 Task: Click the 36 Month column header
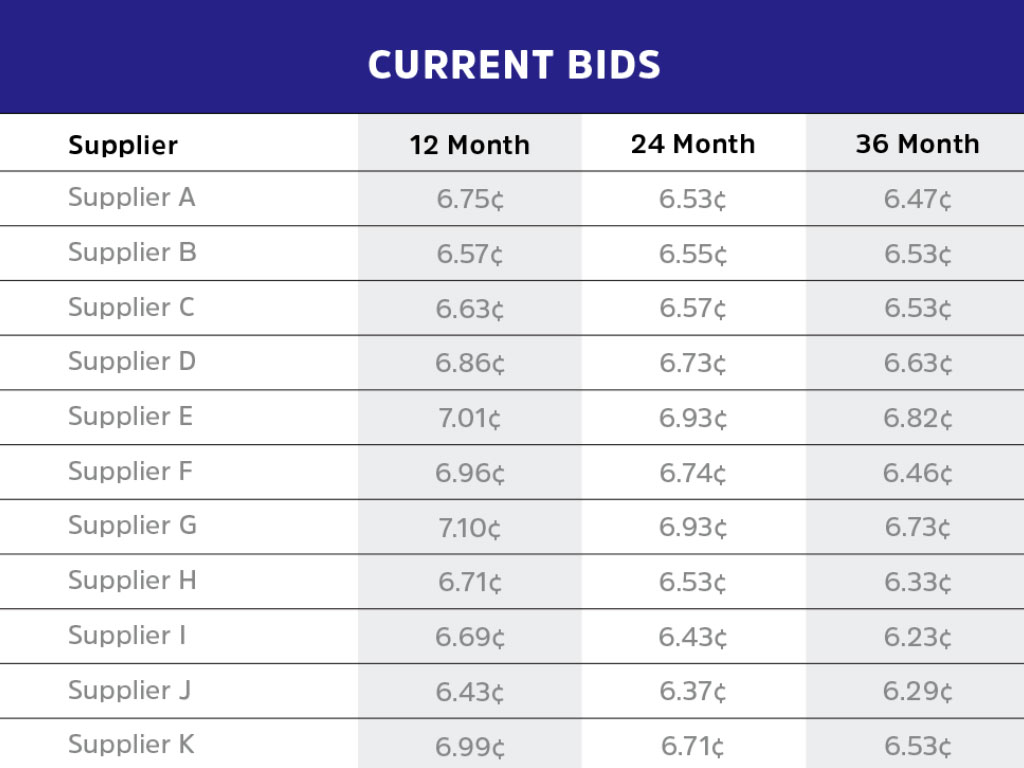tap(917, 144)
